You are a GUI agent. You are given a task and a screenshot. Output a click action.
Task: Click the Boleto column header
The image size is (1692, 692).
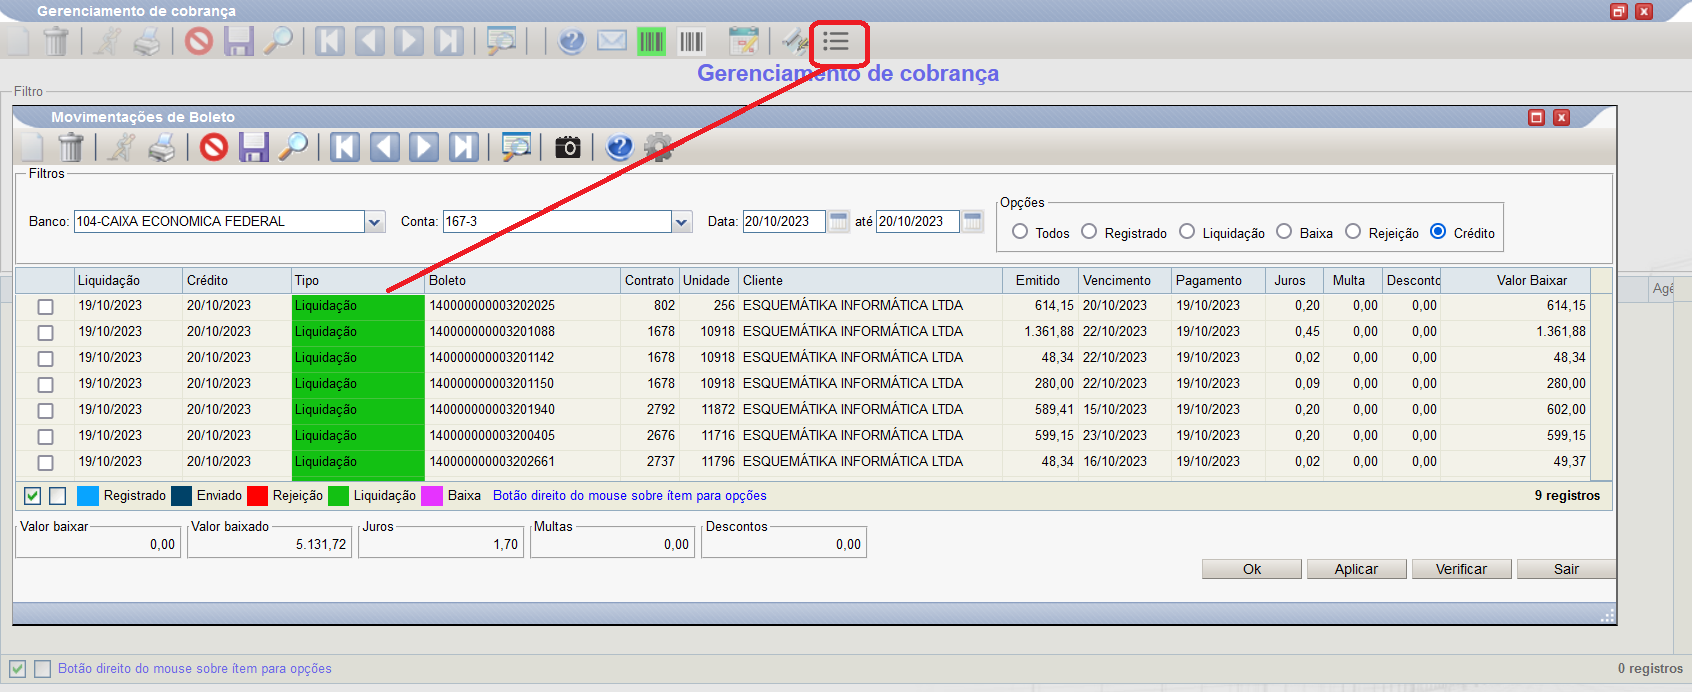(x=522, y=281)
